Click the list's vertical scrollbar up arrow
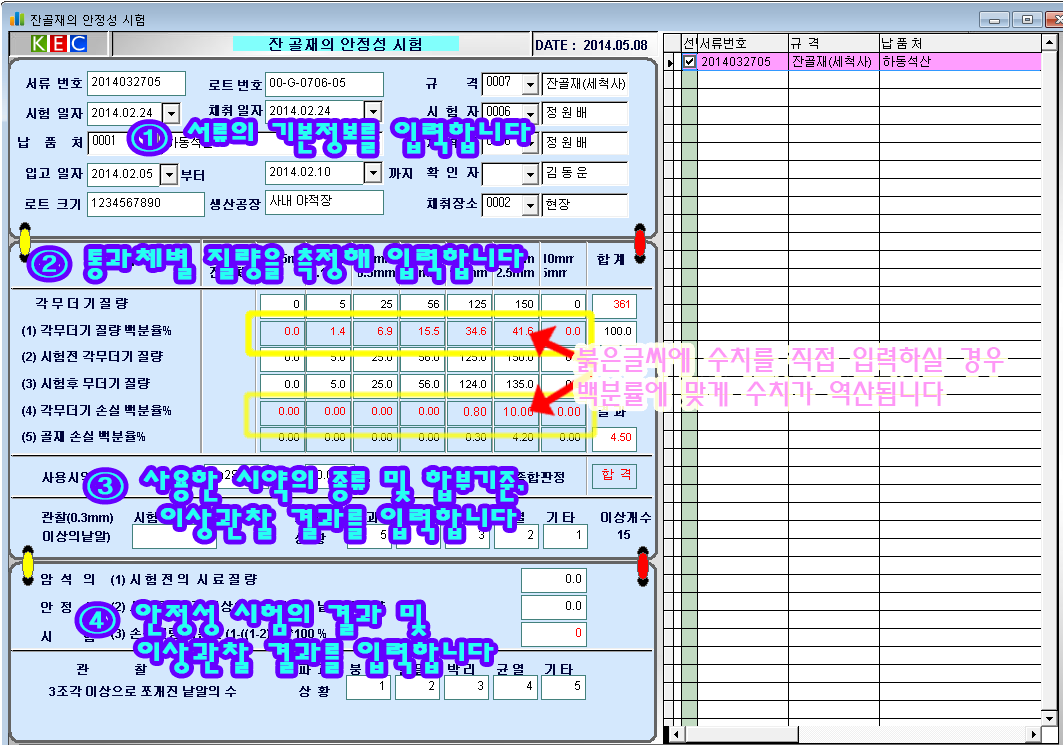1063x745 pixels. coord(1049,43)
